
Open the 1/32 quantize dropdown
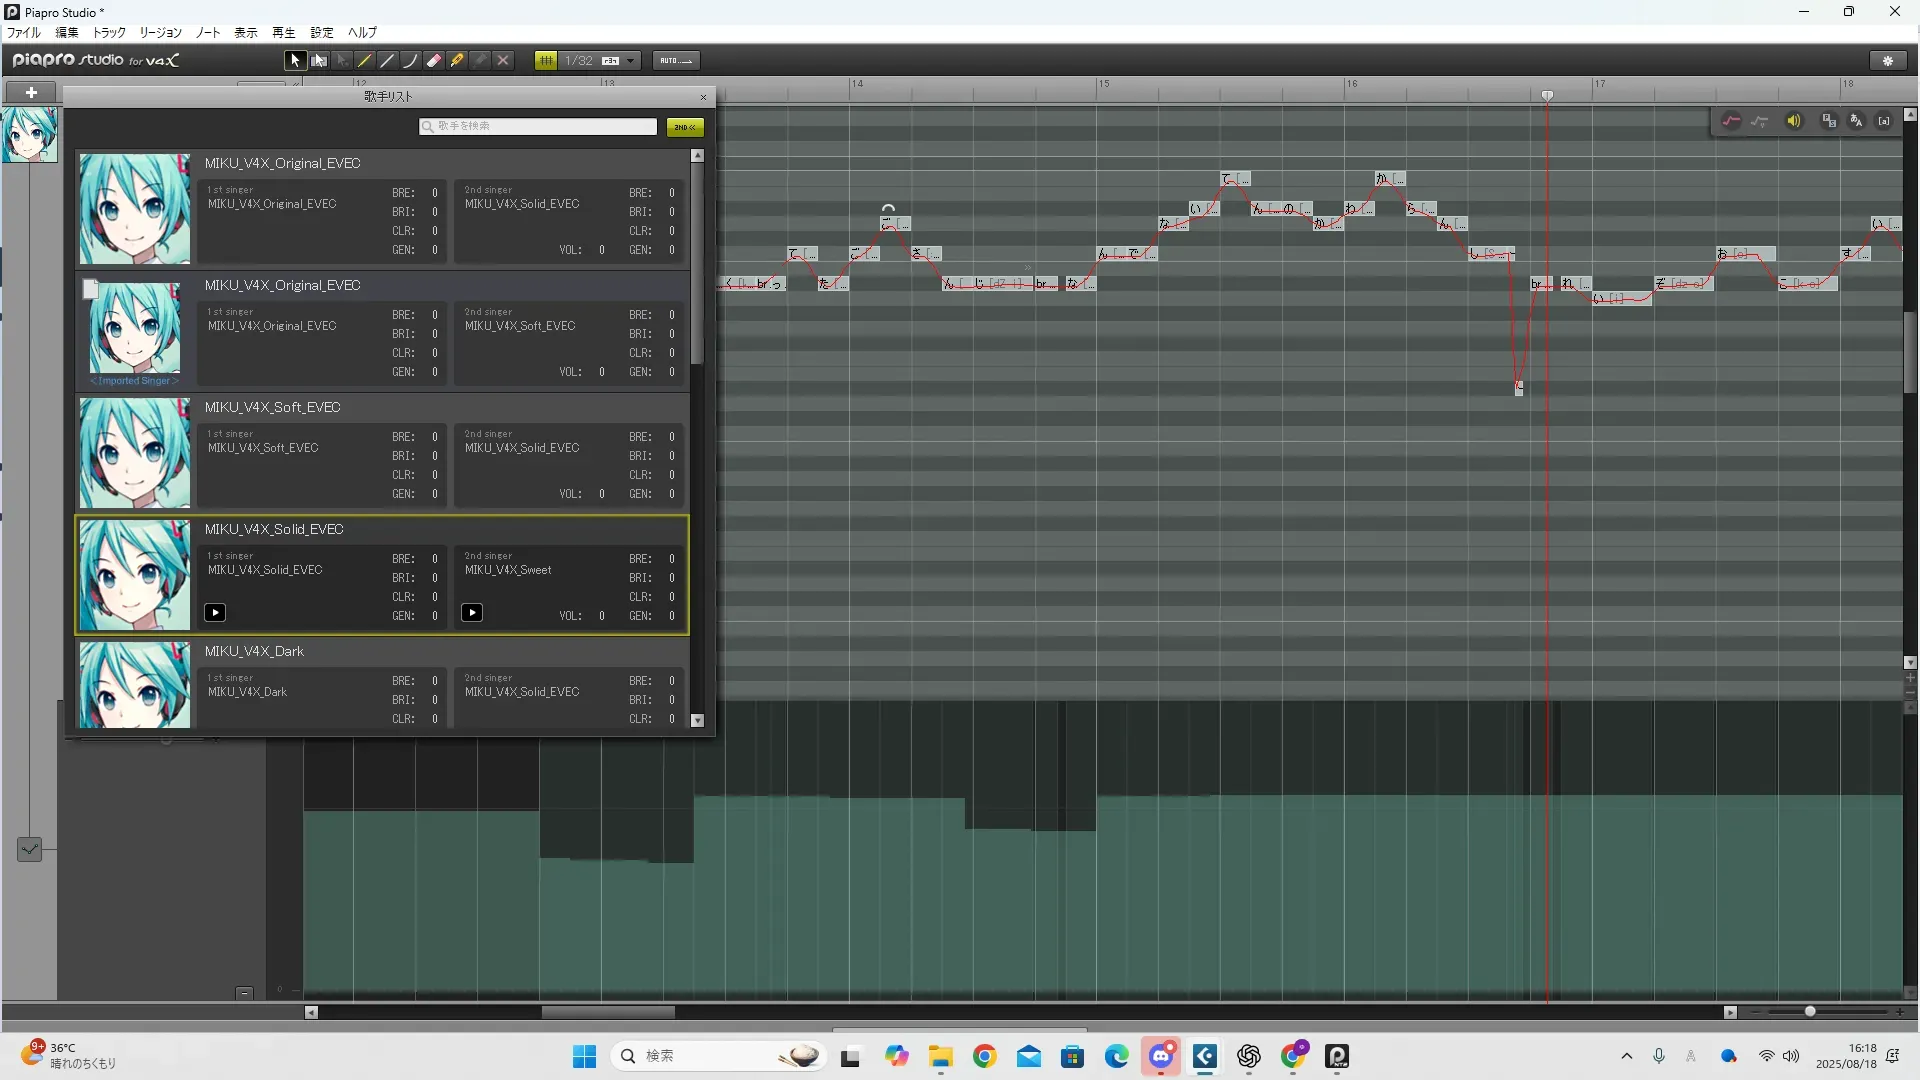coord(630,61)
